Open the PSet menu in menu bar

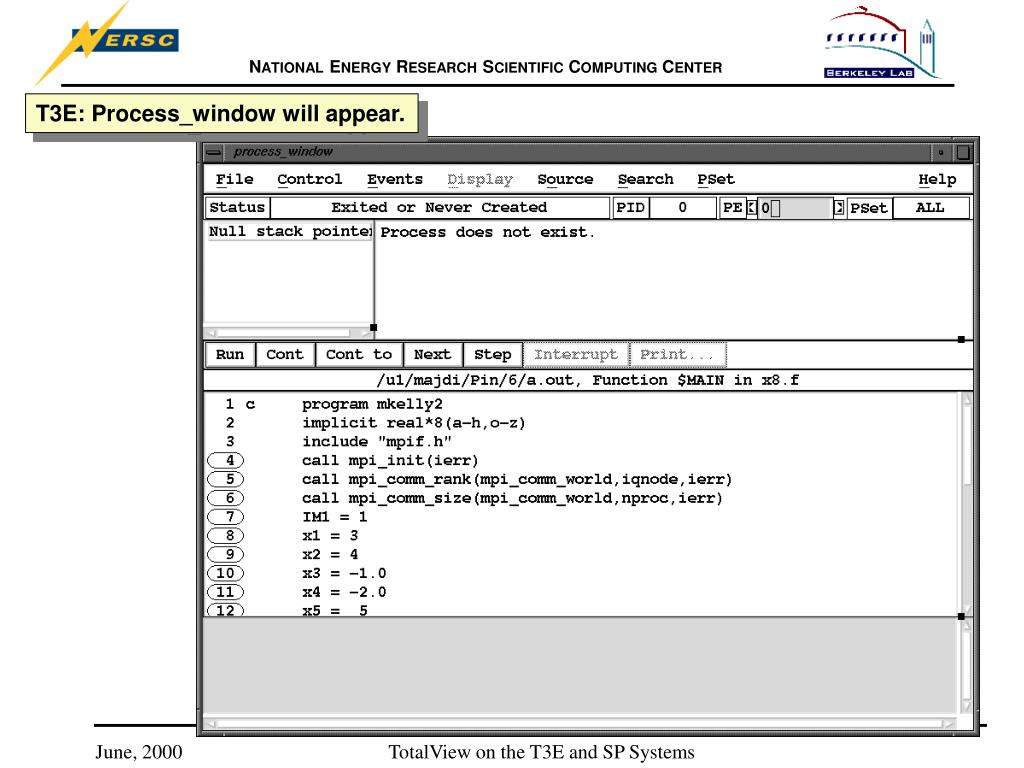pos(716,180)
